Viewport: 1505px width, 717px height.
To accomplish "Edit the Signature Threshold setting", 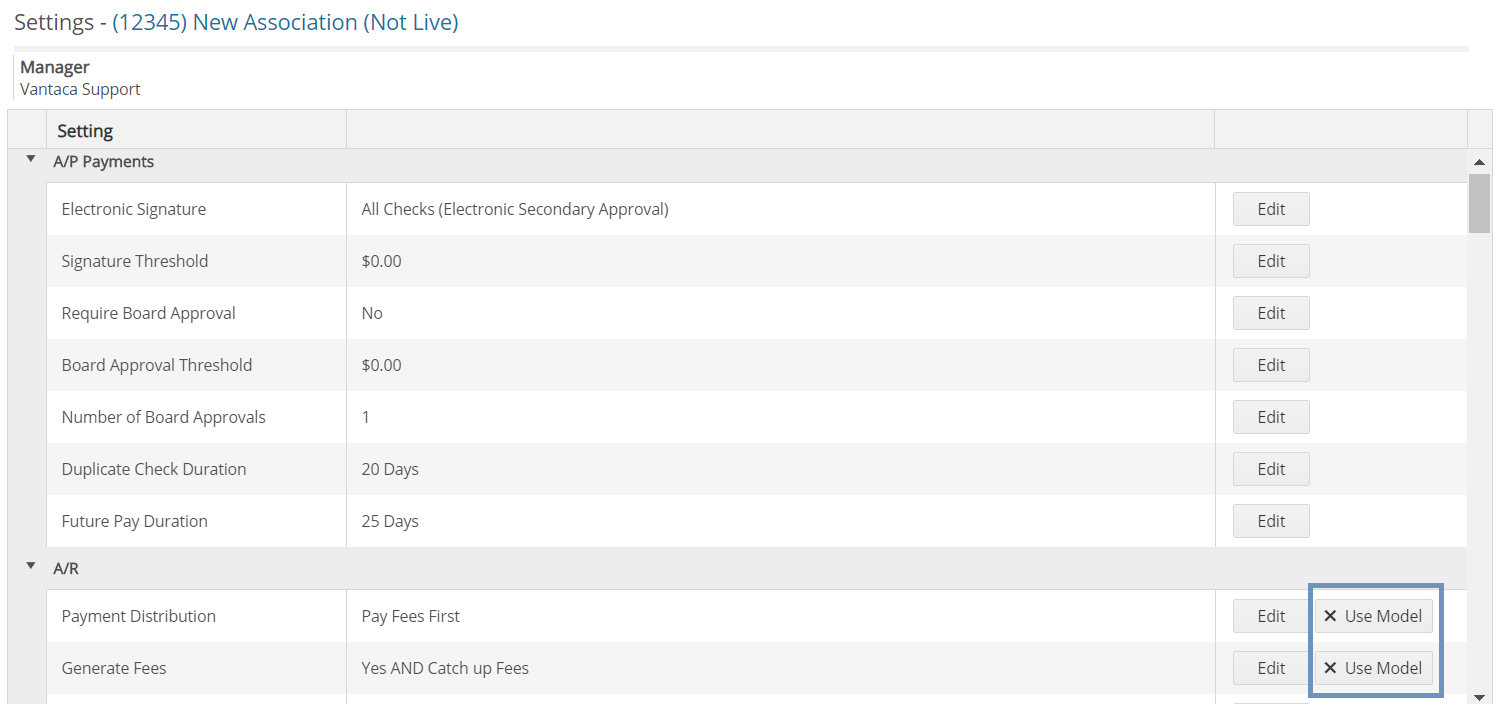I will click(x=1270, y=261).
